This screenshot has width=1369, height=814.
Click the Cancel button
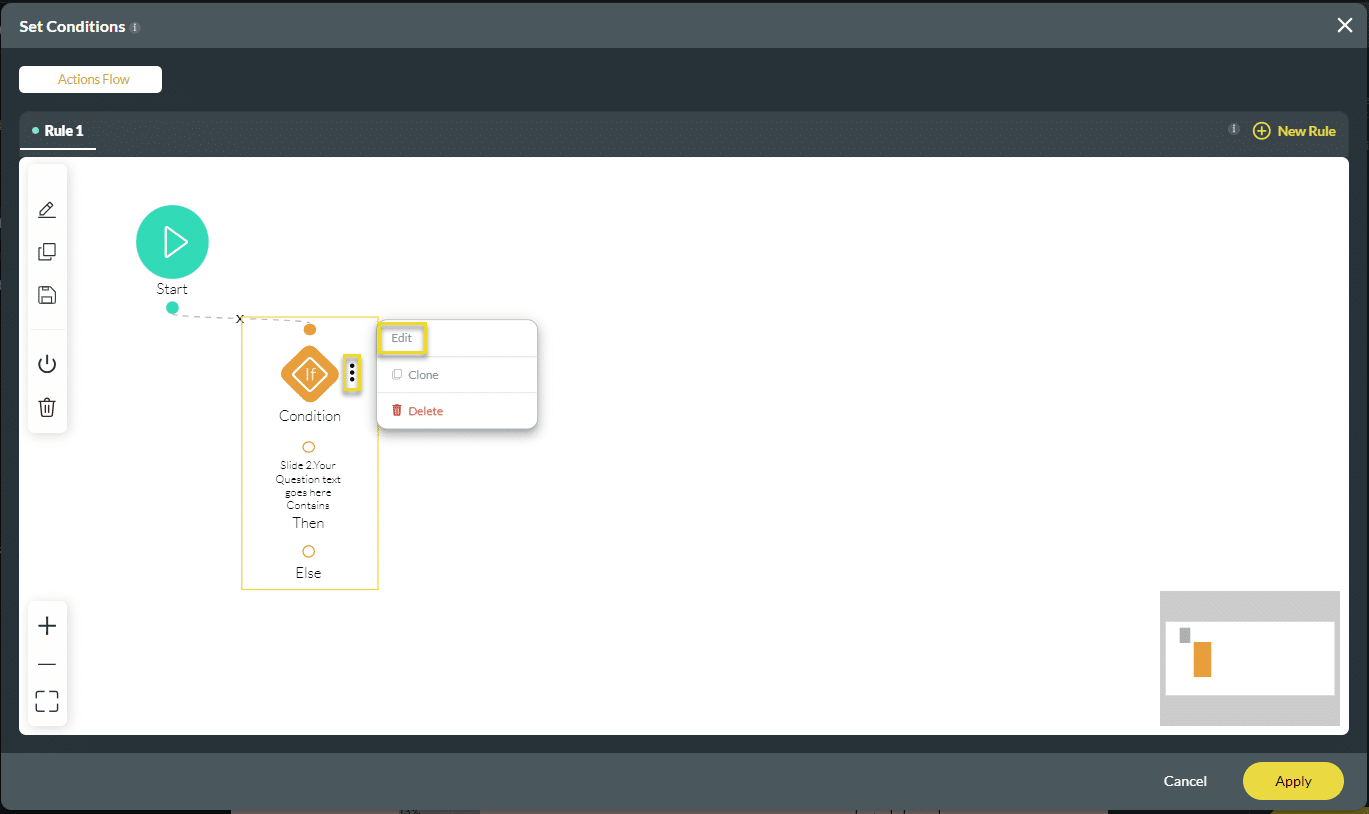1185,781
